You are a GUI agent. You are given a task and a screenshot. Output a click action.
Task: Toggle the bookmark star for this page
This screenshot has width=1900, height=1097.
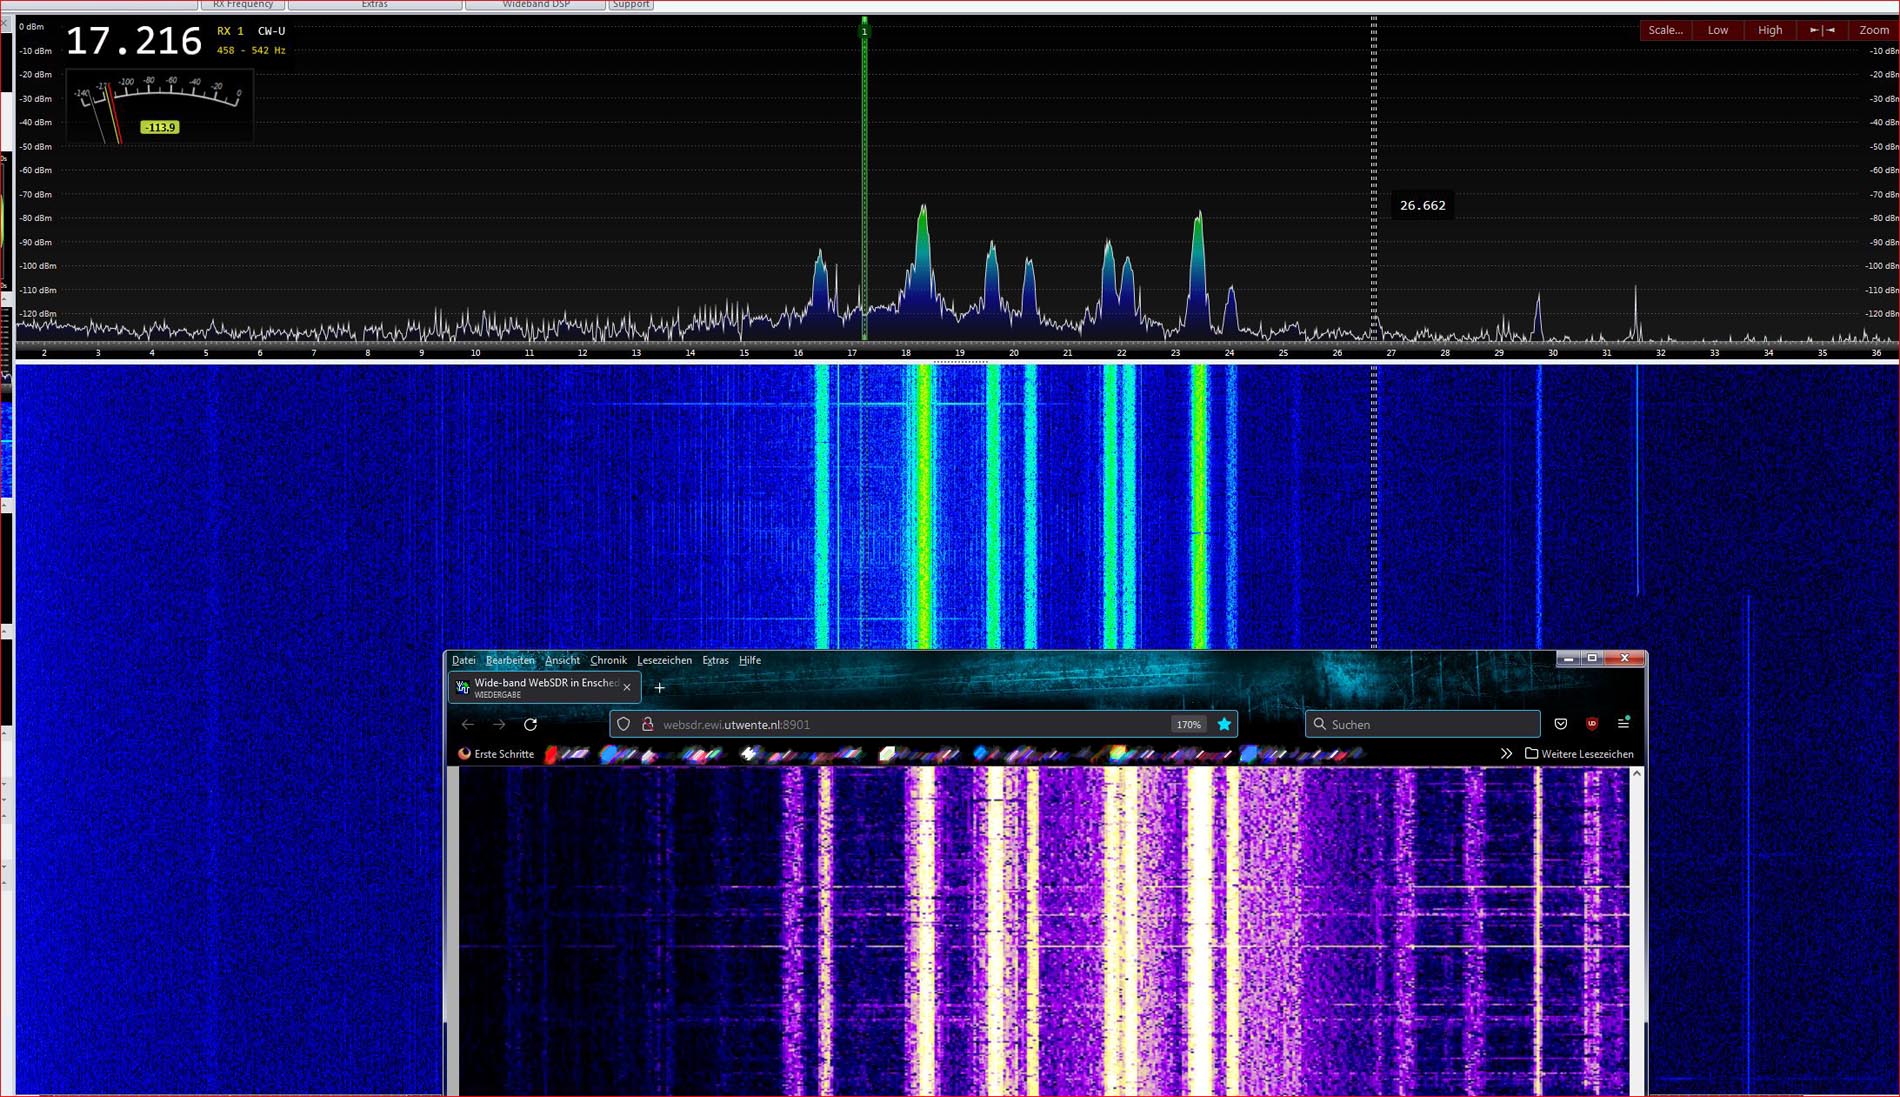click(x=1224, y=724)
